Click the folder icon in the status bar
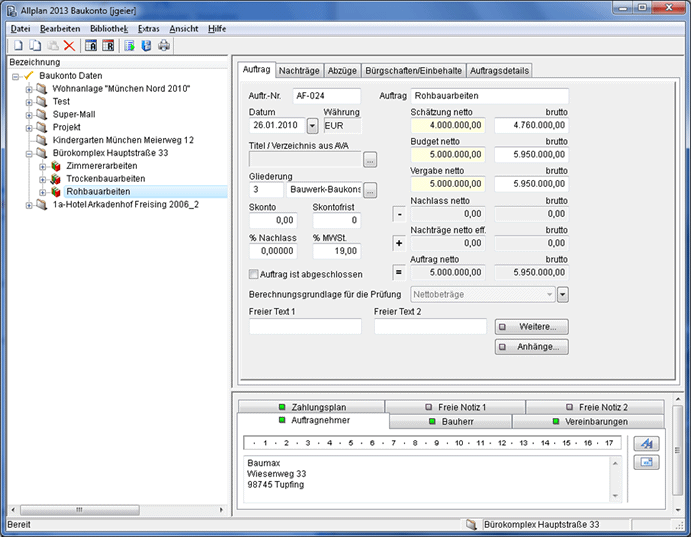 click(471, 525)
